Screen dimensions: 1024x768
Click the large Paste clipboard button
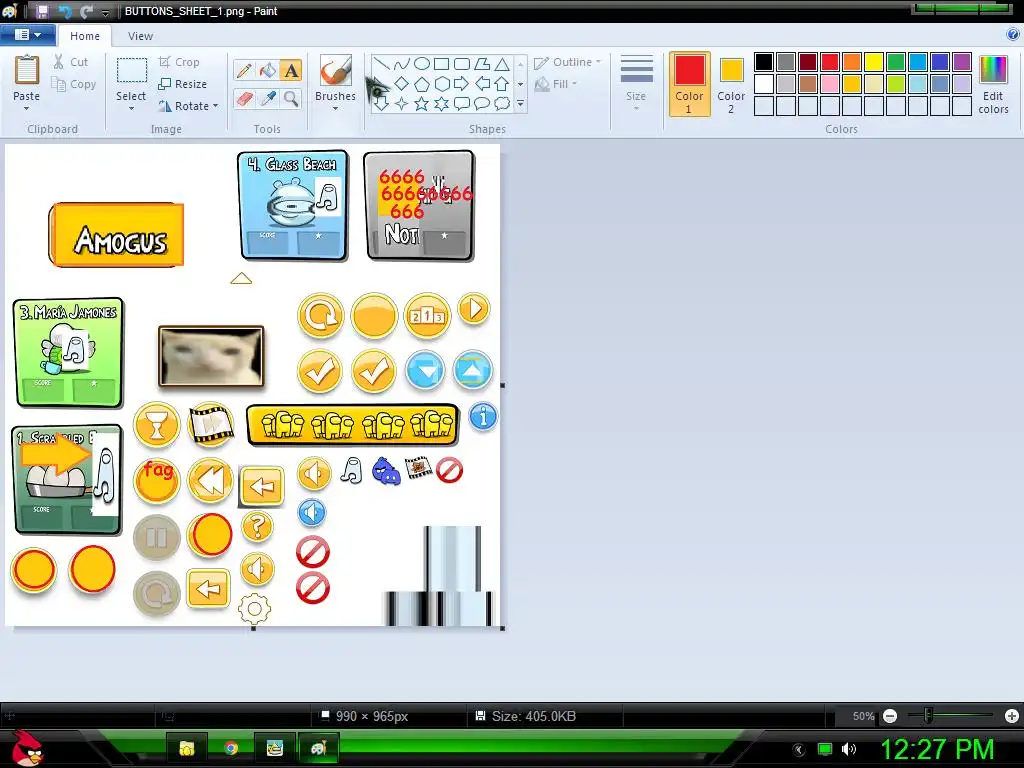(27, 71)
